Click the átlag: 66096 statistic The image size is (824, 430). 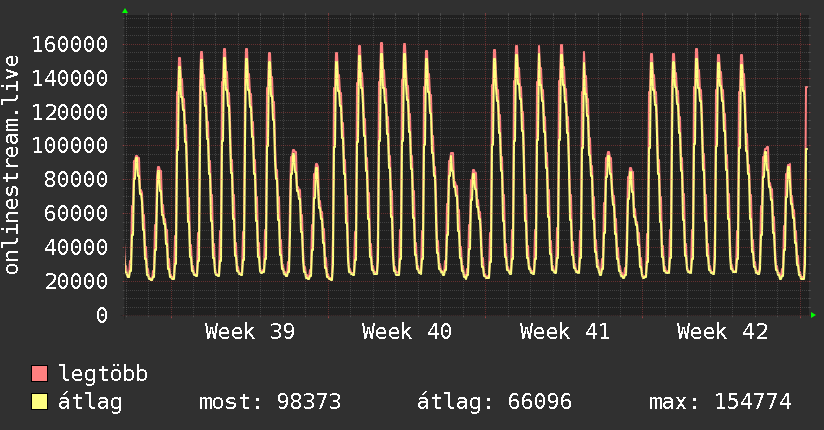tap(494, 402)
